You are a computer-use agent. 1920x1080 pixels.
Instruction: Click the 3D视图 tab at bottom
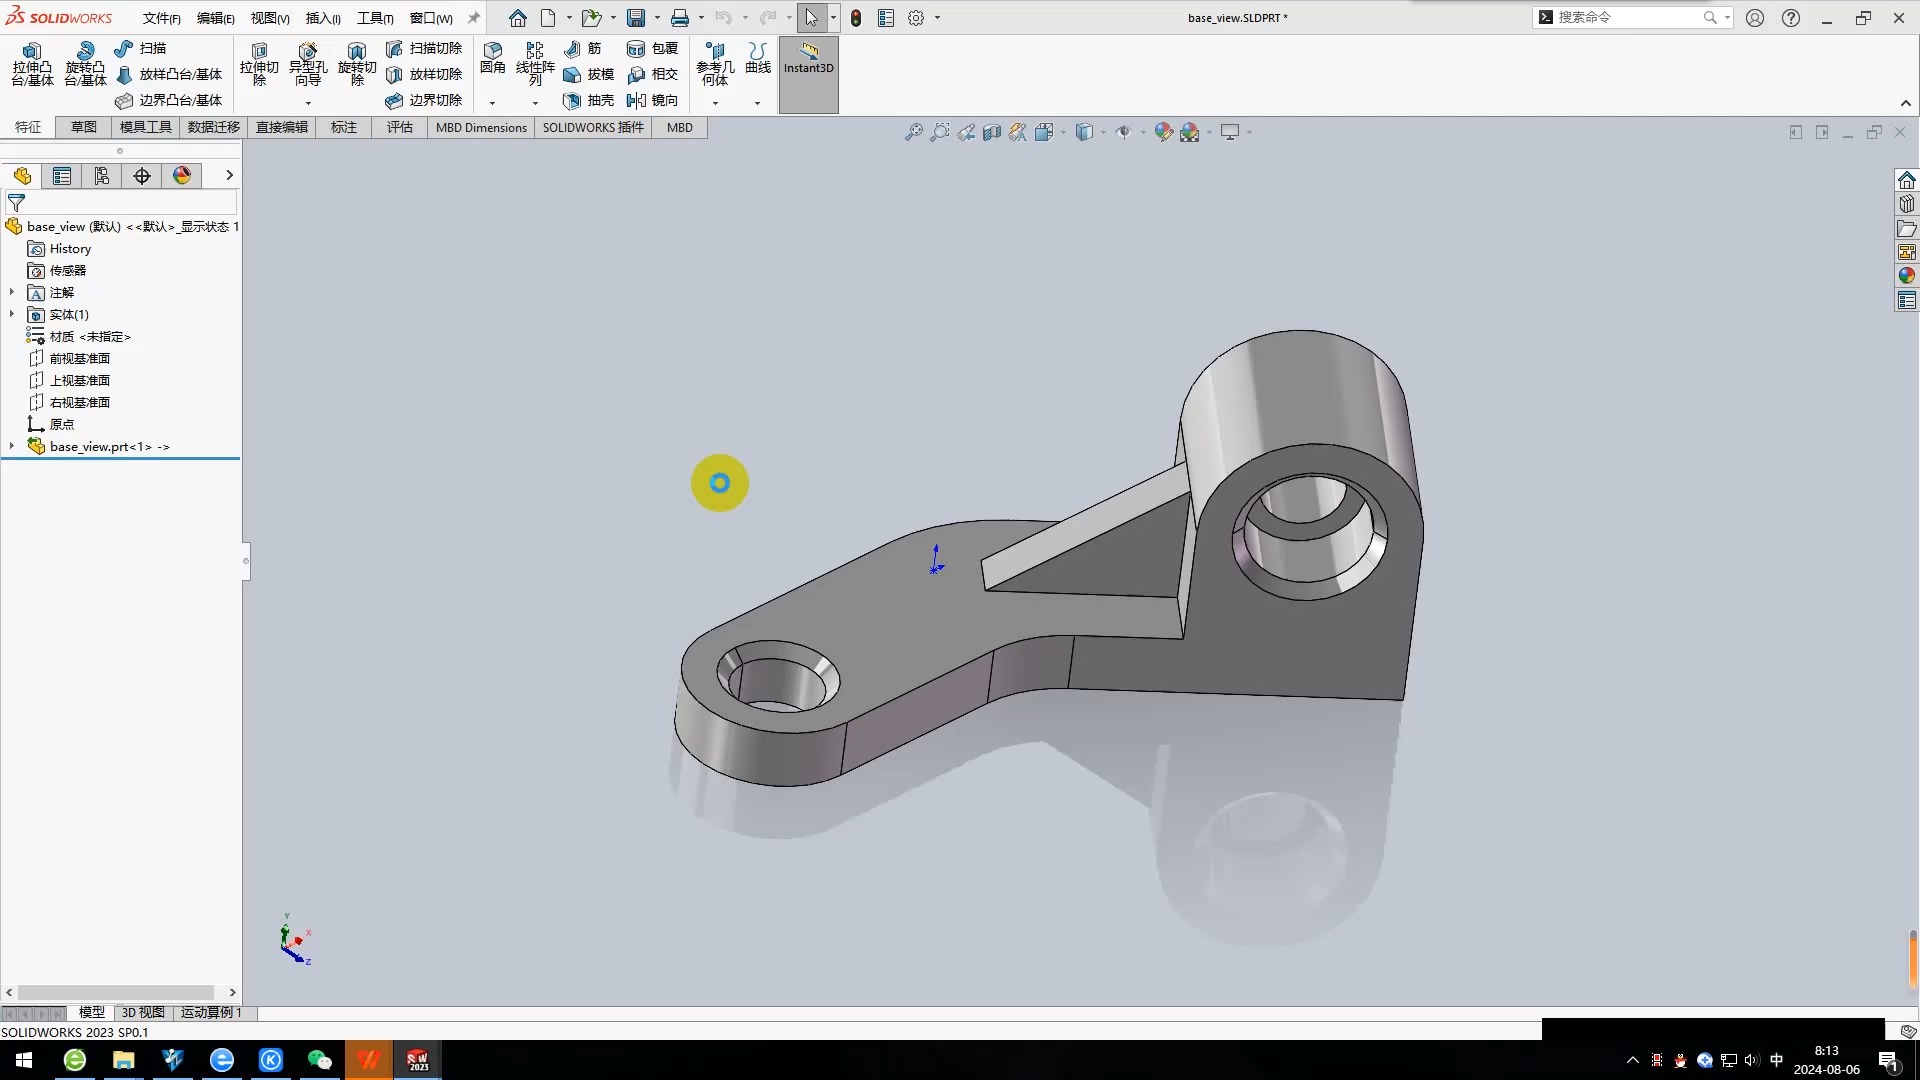[x=142, y=1011]
